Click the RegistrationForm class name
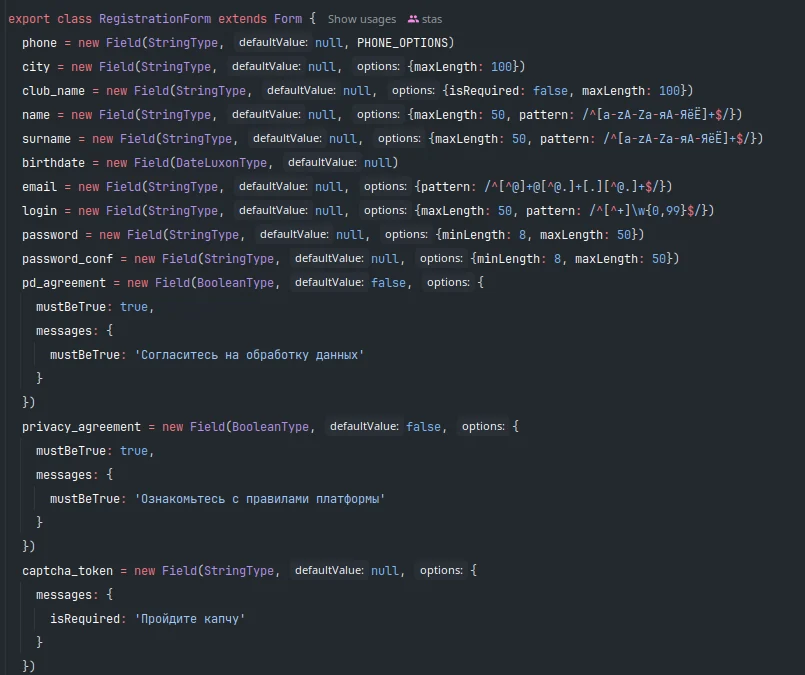Screen dimensions: 805x675 [x=155, y=19]
